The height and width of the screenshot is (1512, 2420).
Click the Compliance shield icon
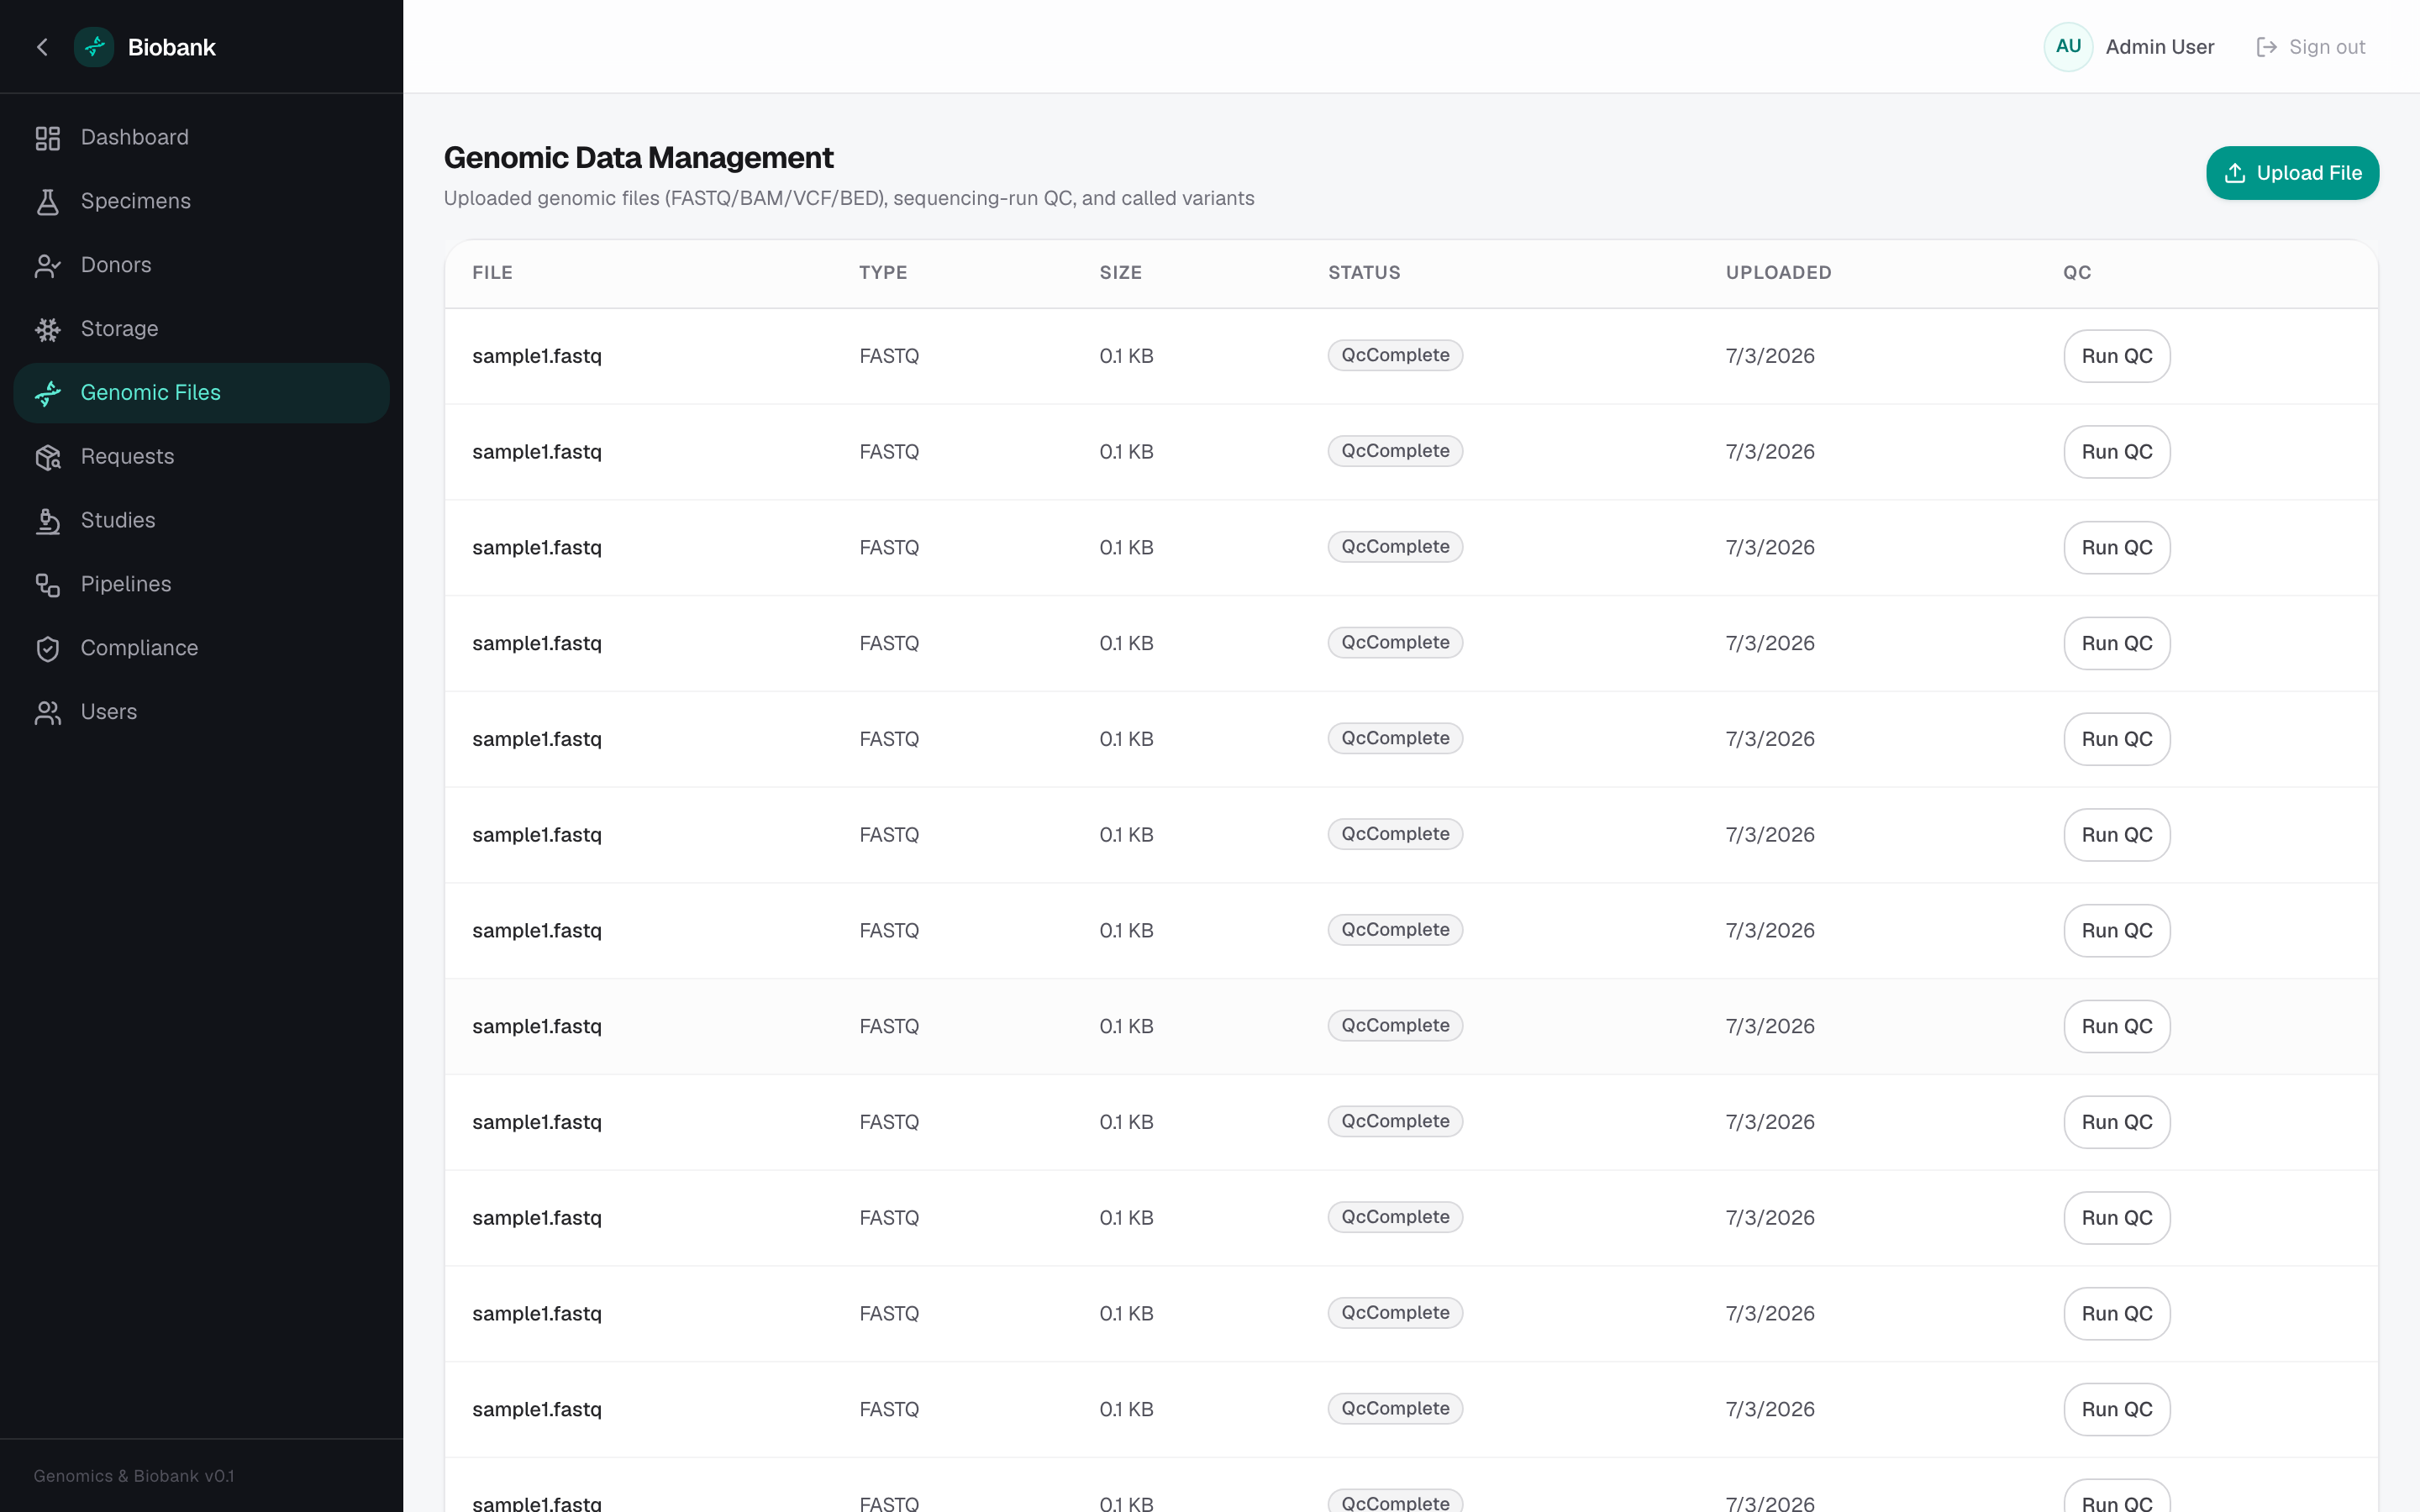click(48, 649)
